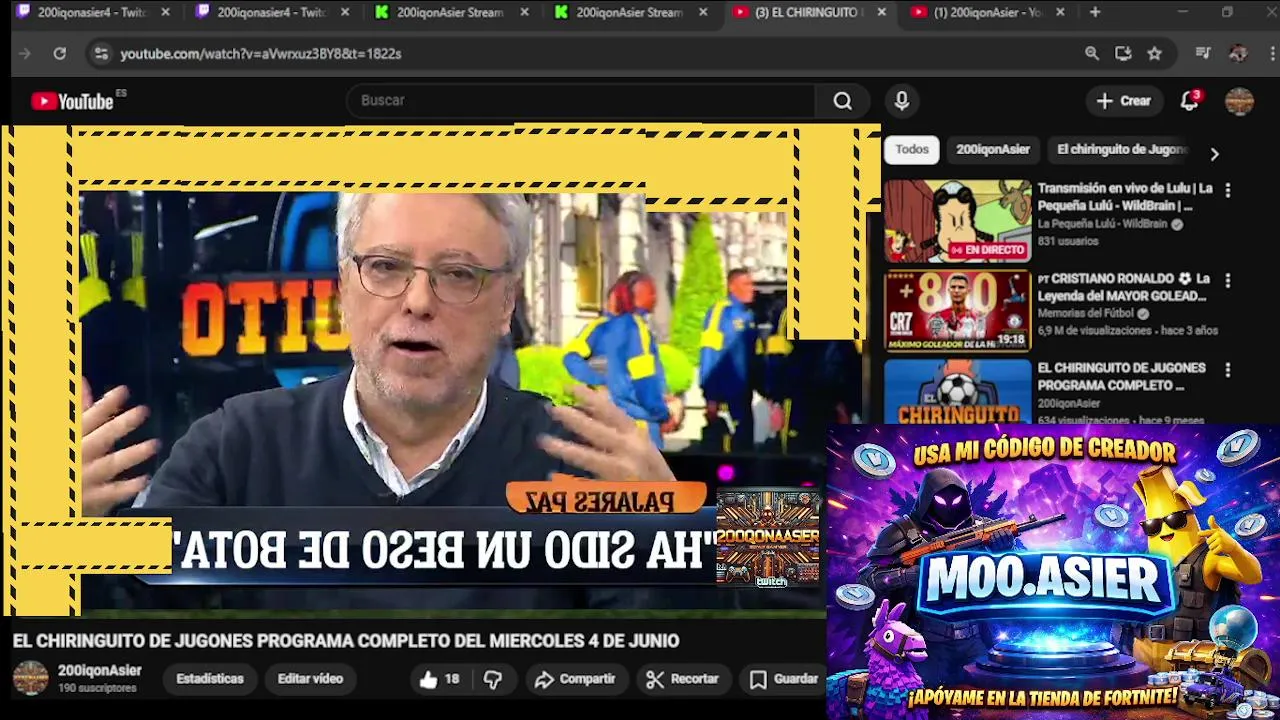Image resolution: width=1280 pixels, height=720 pixels.
Task: Switch to the (1) 200iqonAsier YouTube tab
Action: point(987,12)
